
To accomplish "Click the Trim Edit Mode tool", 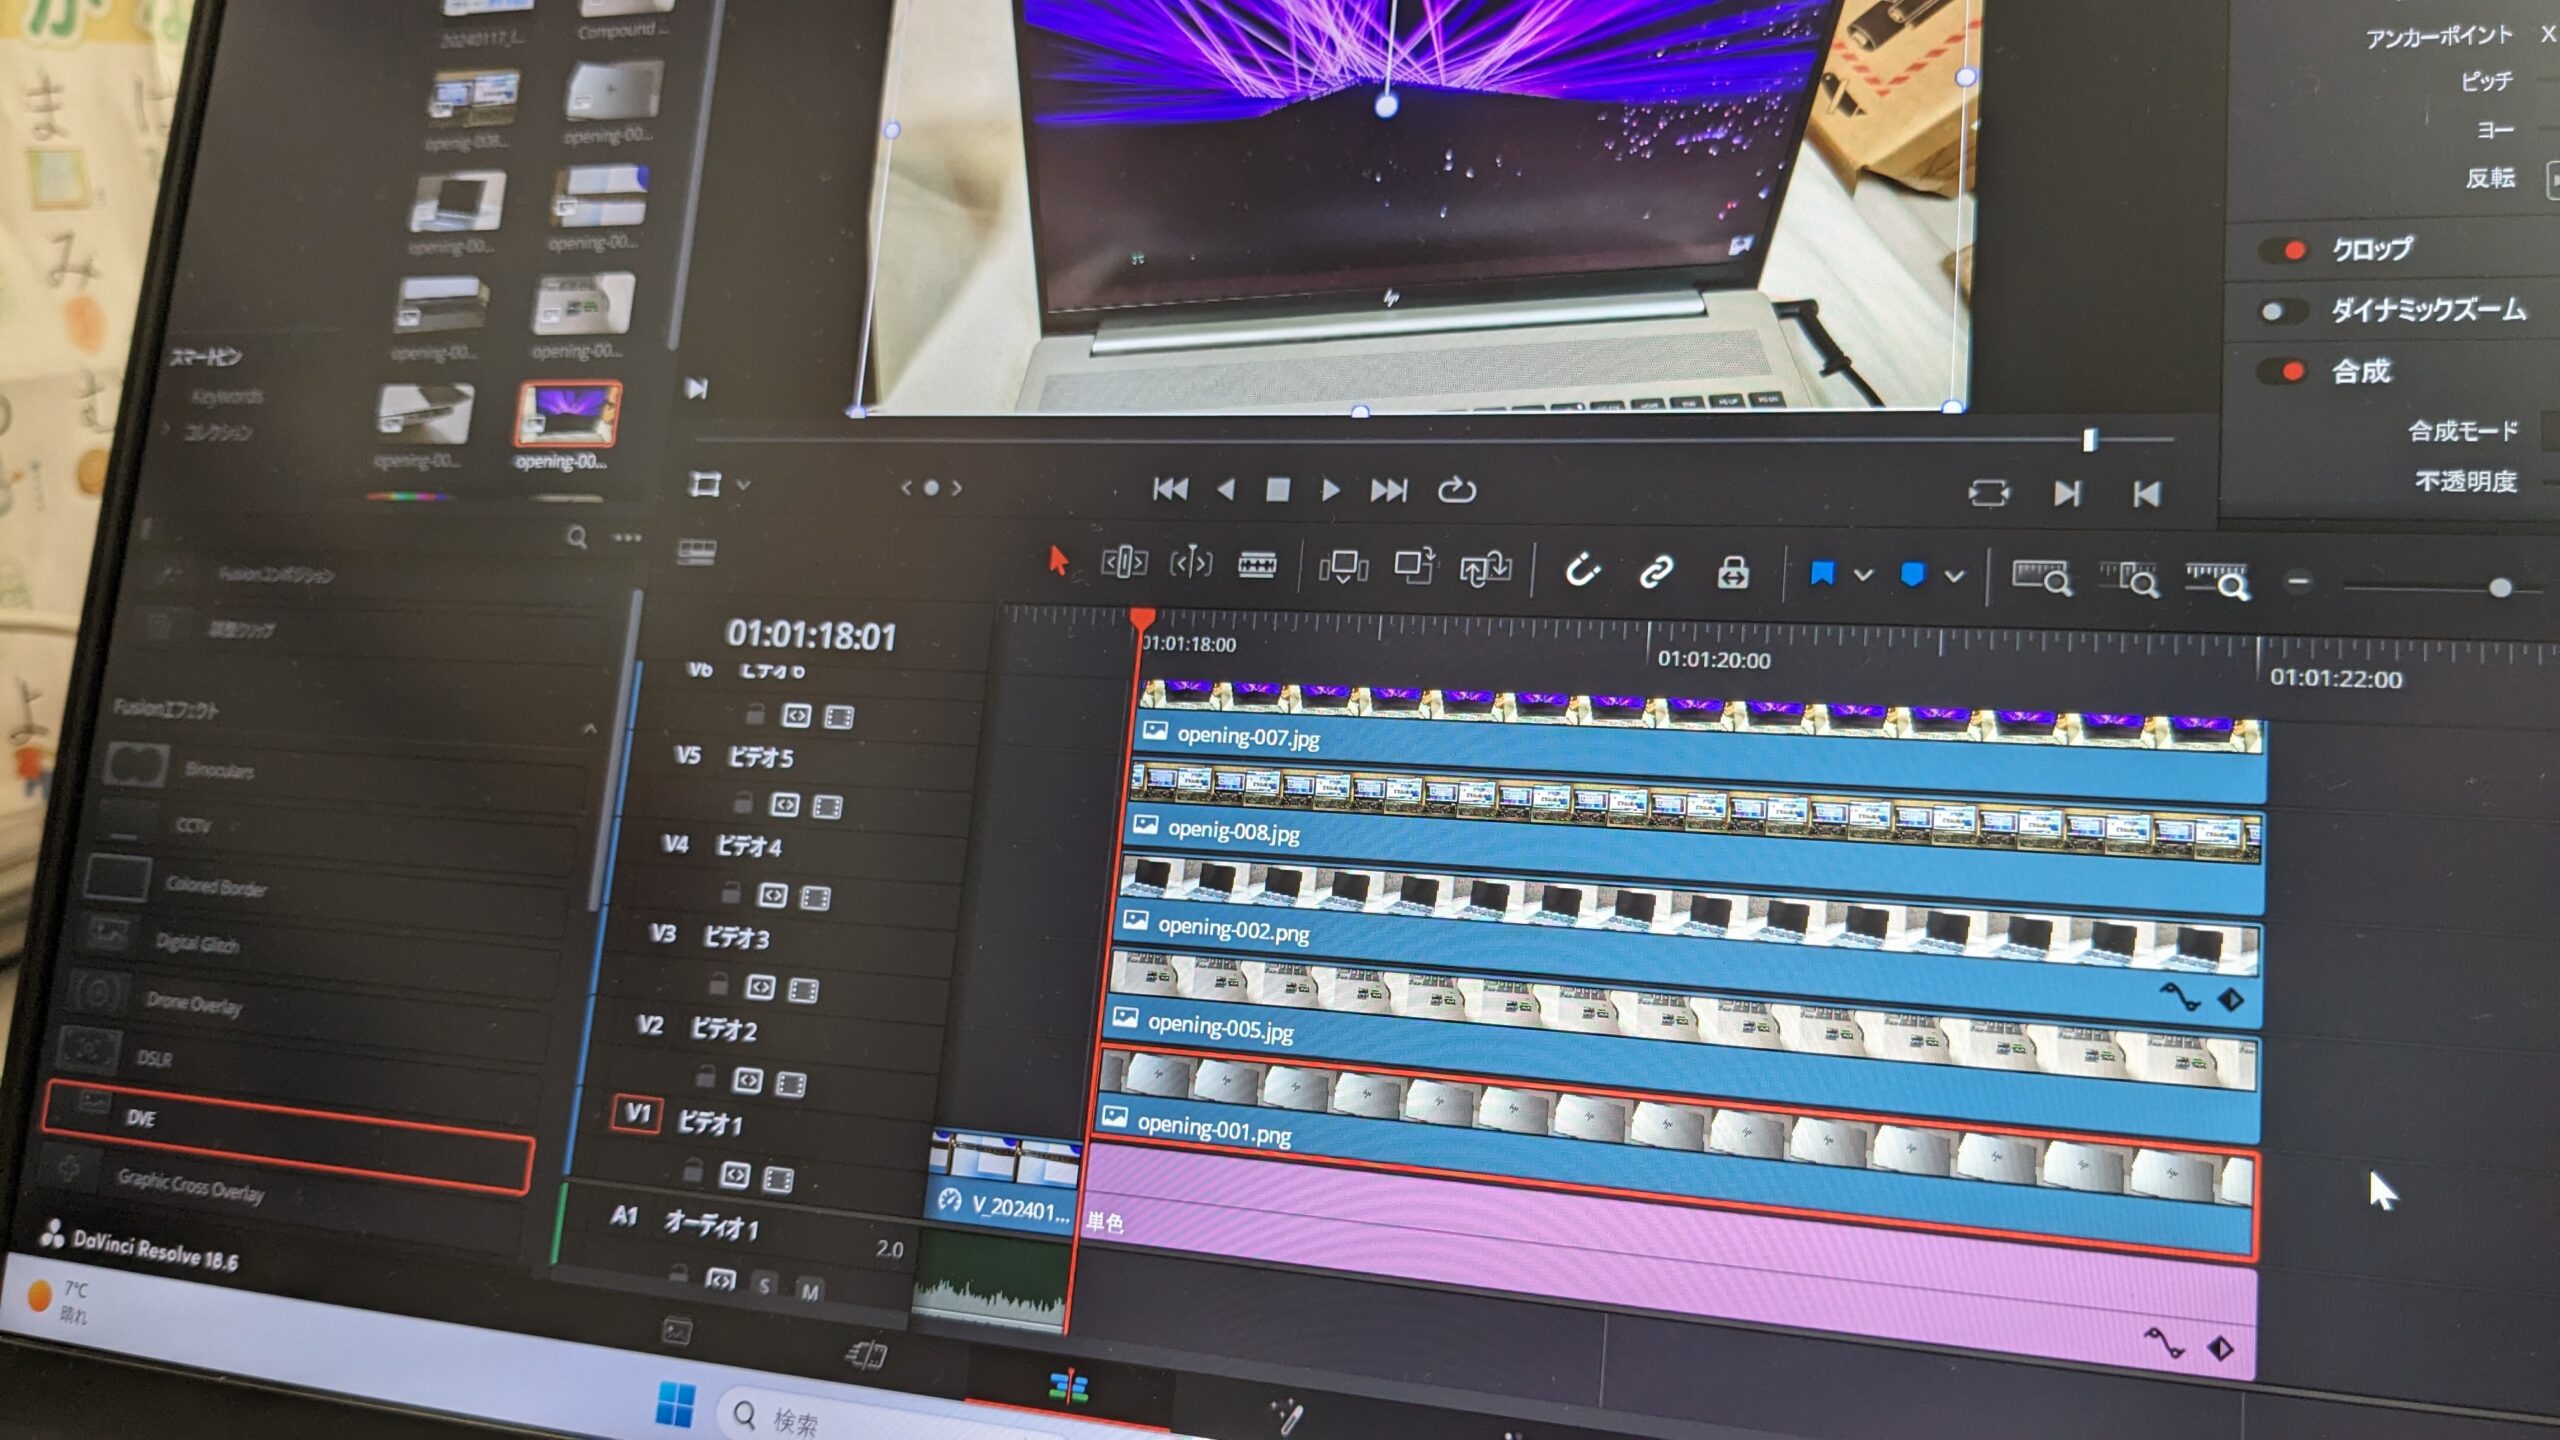I will tap(1124, 562).
